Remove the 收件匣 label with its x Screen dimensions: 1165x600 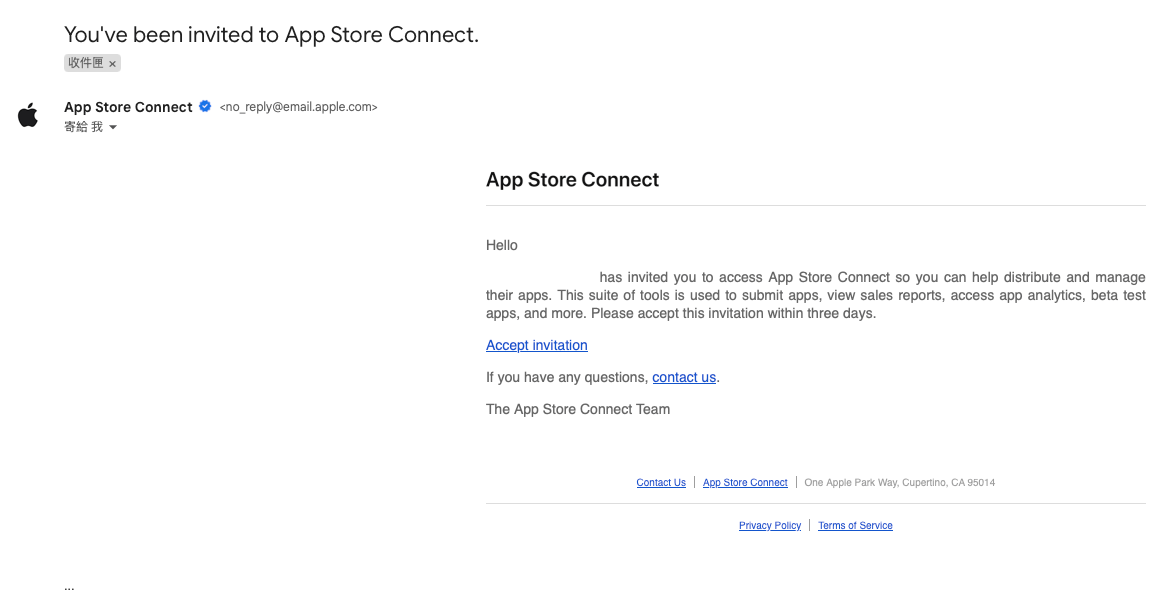click(112, 64)
